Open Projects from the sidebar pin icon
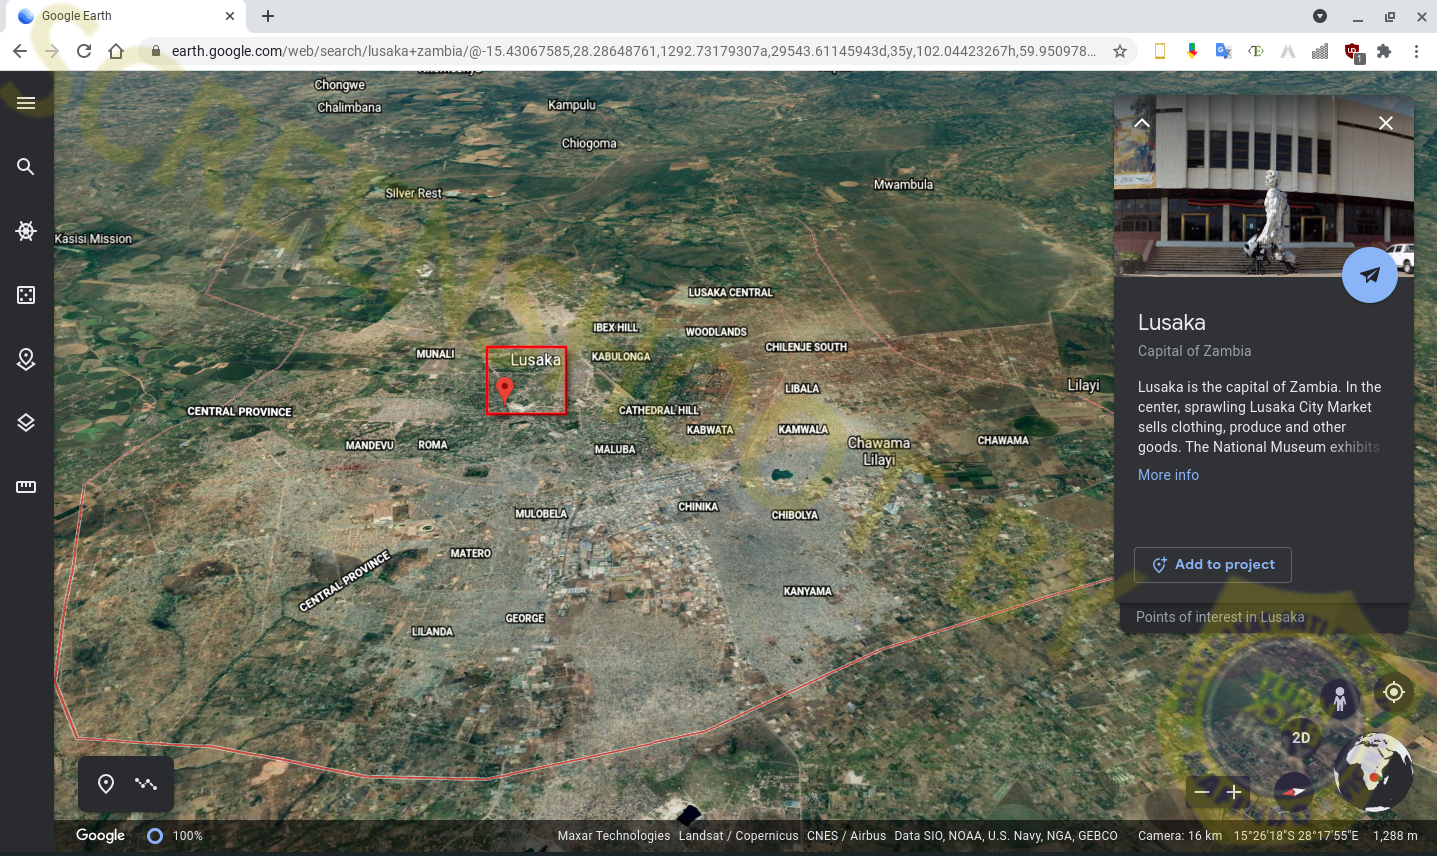Image resolution: width=1437 pixels, height=856 pixels. [x=26, y=359]
